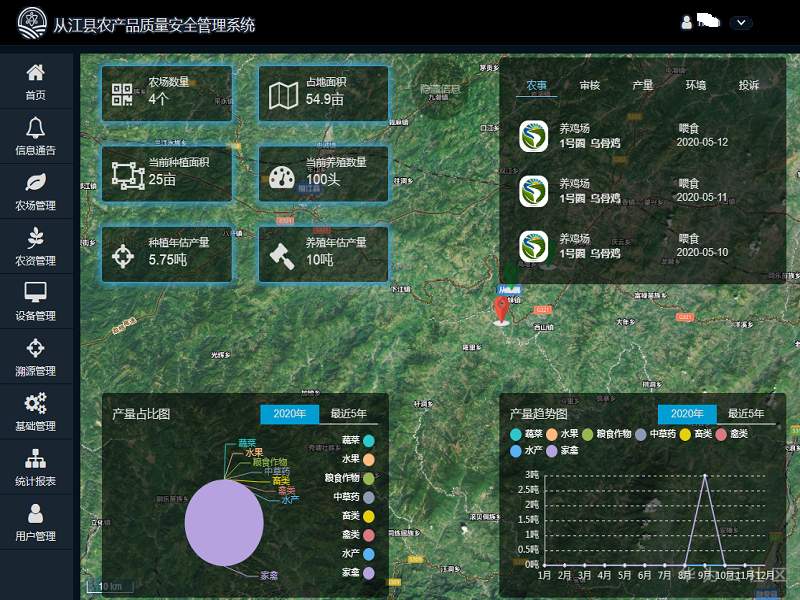Switch to the 产量 tab
Image resolution: width=800 pixels, height=600 pixels.
(642, 85)
